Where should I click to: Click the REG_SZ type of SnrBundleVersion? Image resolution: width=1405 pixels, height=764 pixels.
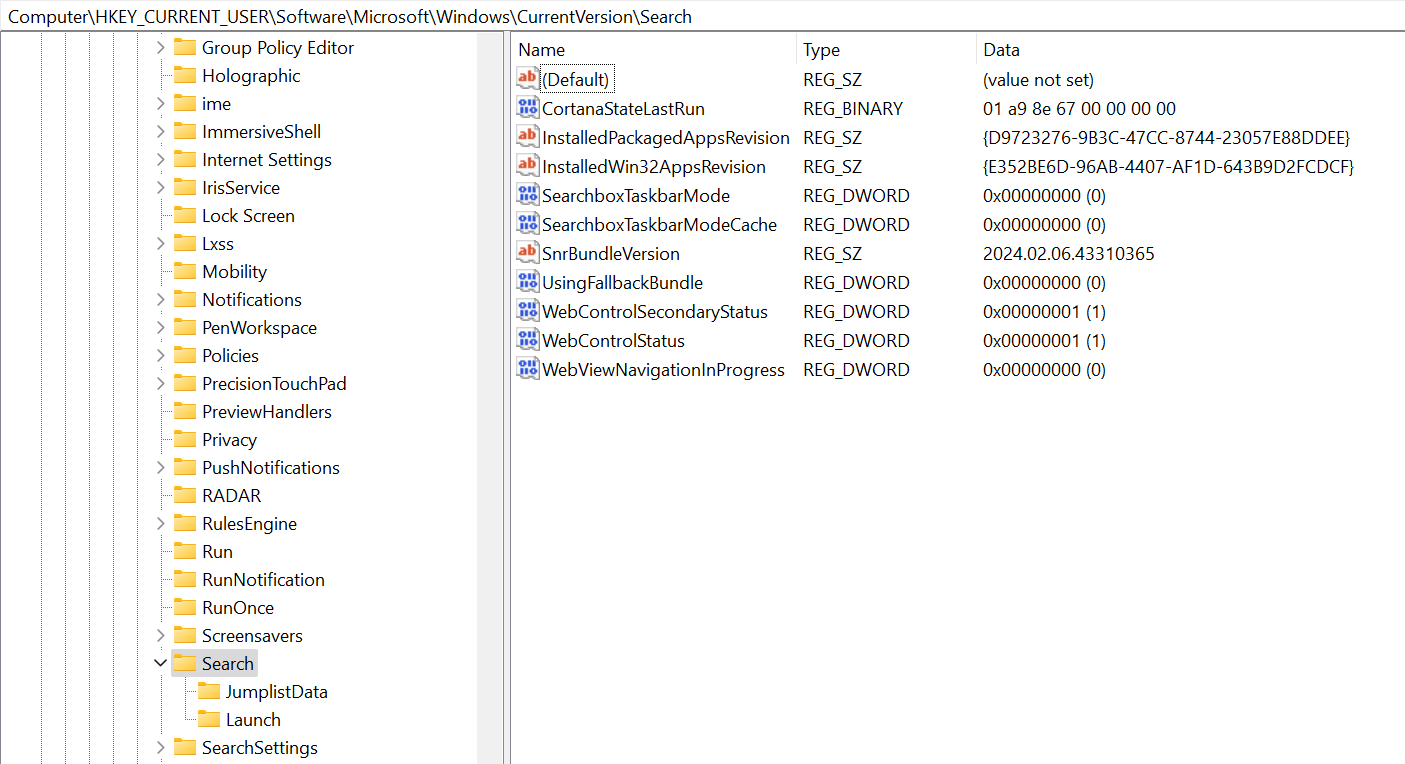pos(832,253)
